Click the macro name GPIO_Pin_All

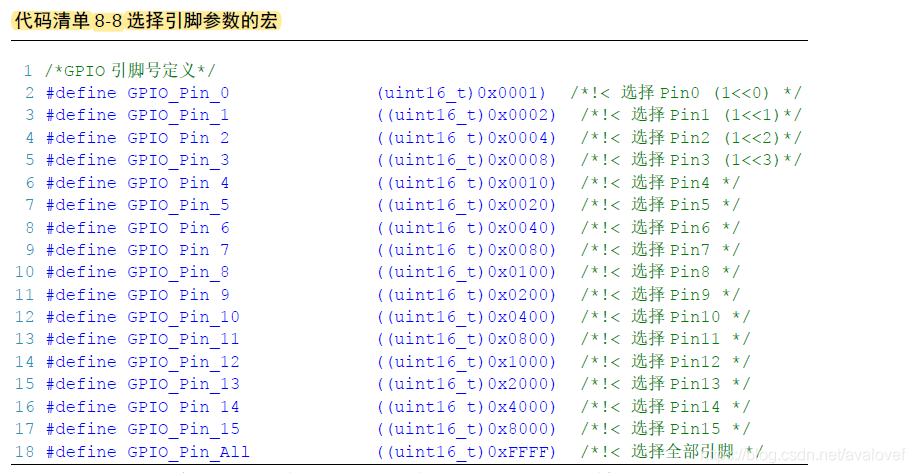point(188,452)
